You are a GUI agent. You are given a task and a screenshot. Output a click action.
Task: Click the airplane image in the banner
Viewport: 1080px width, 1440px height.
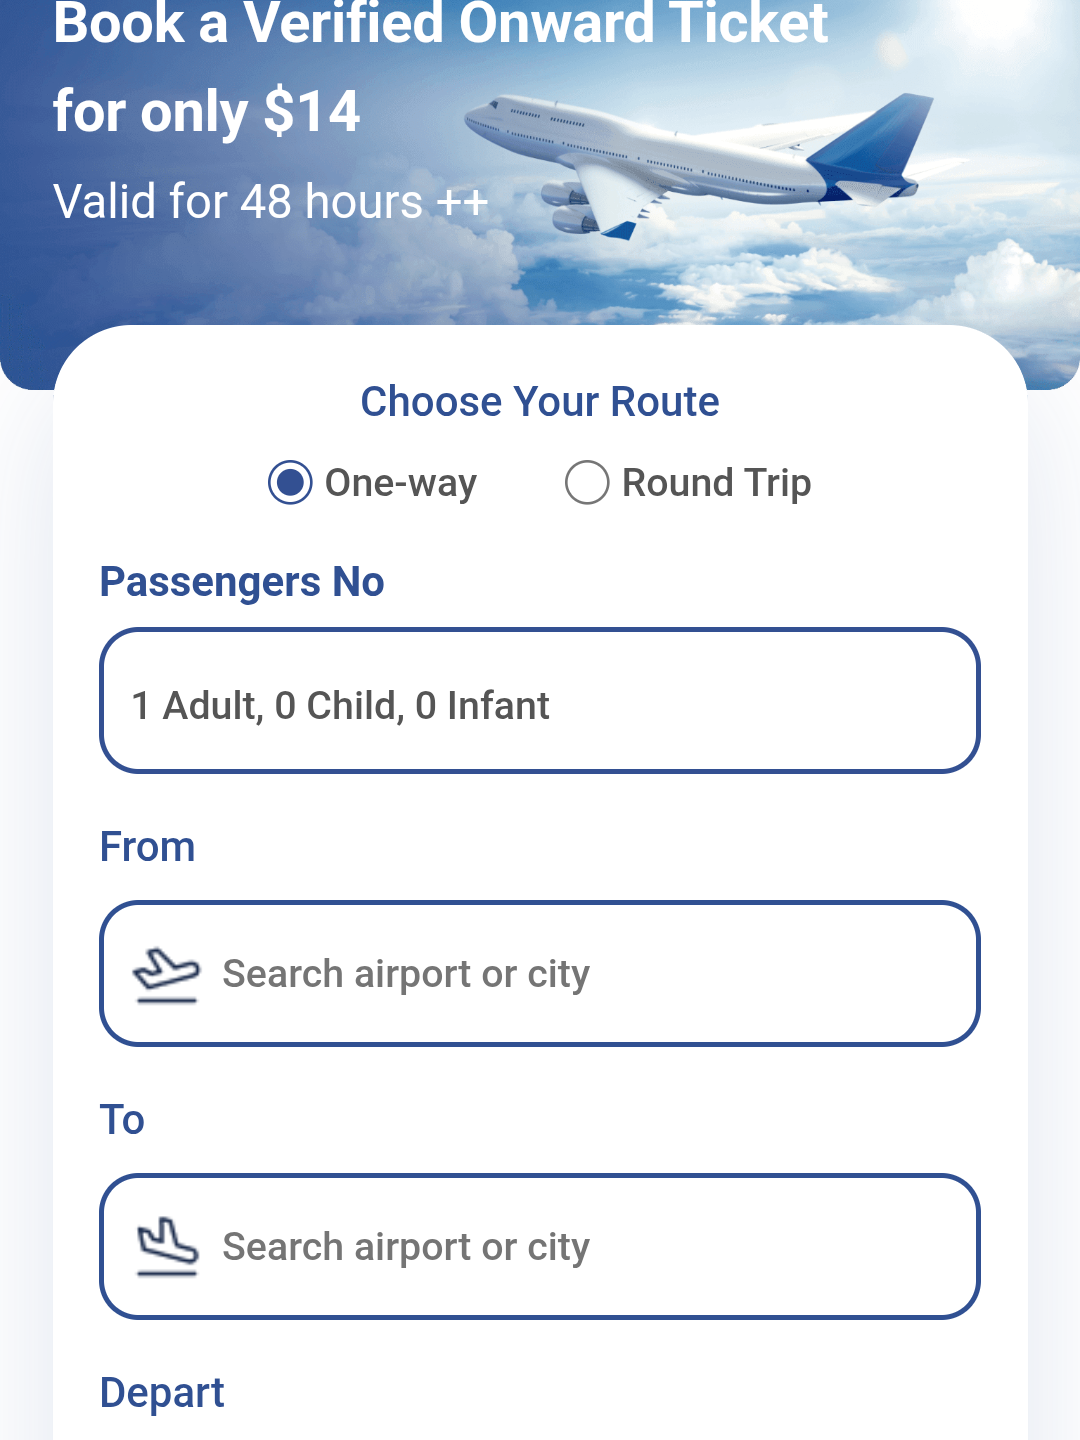(x=690, y=160)
